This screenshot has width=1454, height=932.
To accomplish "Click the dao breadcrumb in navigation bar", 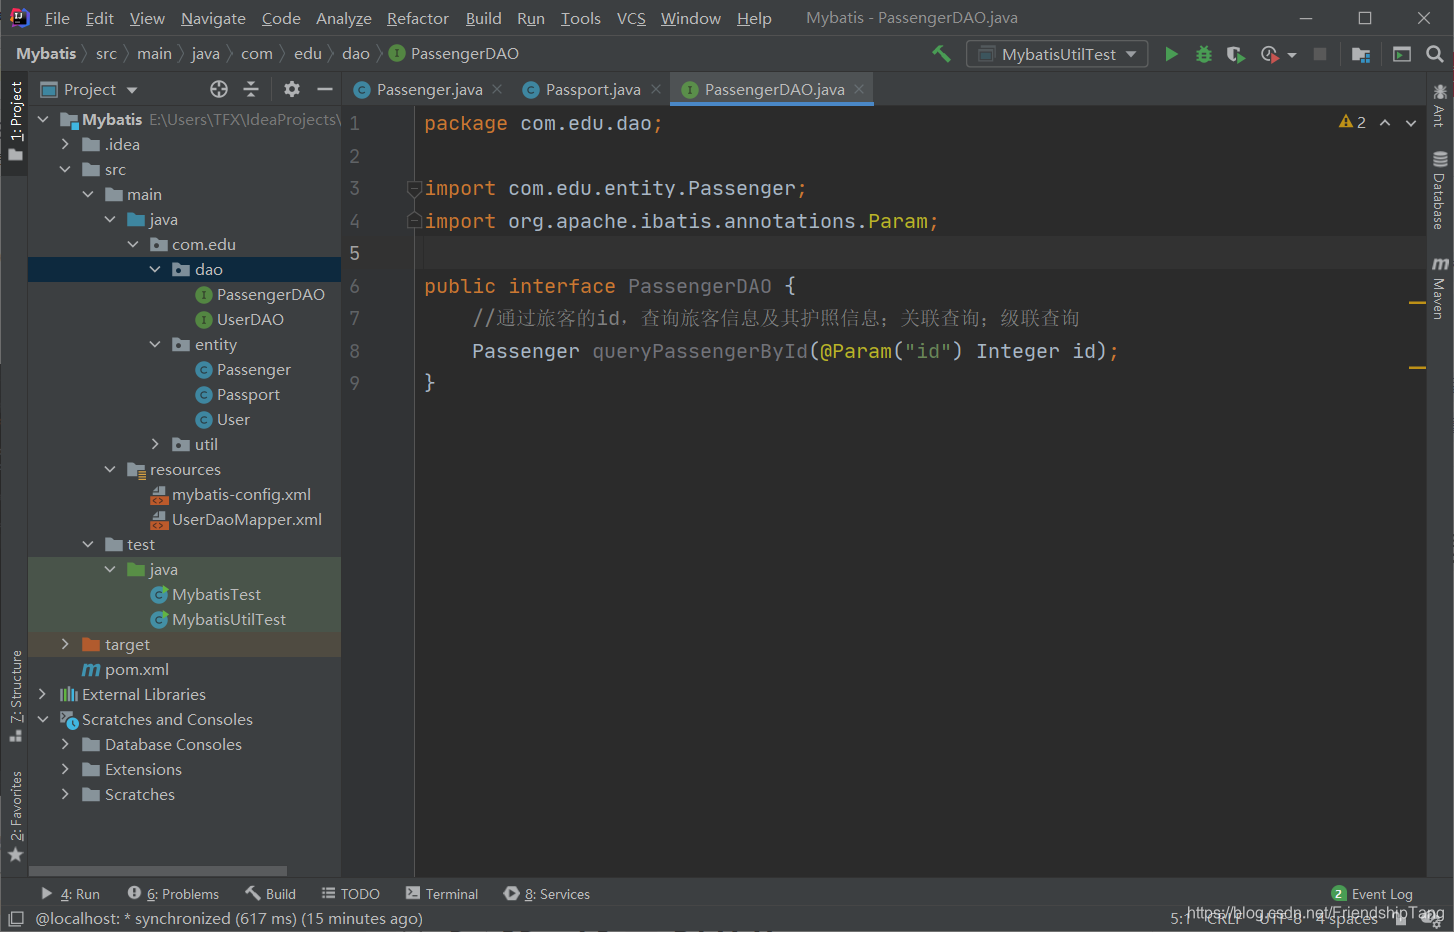I will (x=356, y=54).
